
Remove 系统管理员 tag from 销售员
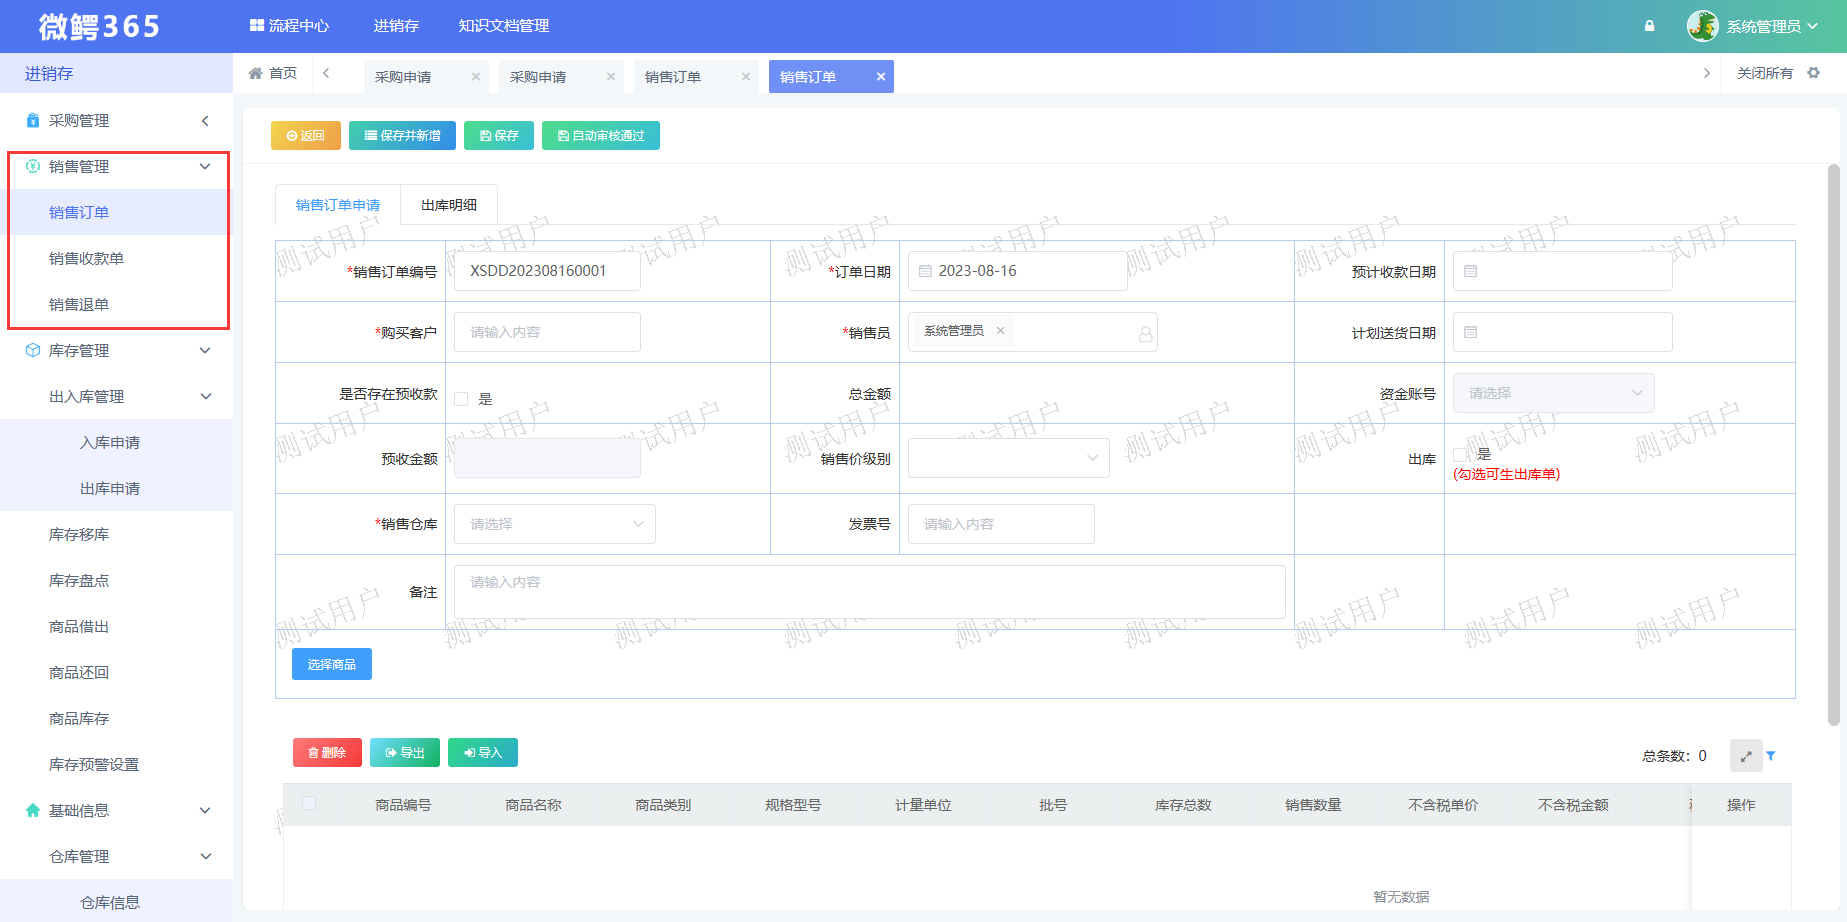tap(1000, 331)
